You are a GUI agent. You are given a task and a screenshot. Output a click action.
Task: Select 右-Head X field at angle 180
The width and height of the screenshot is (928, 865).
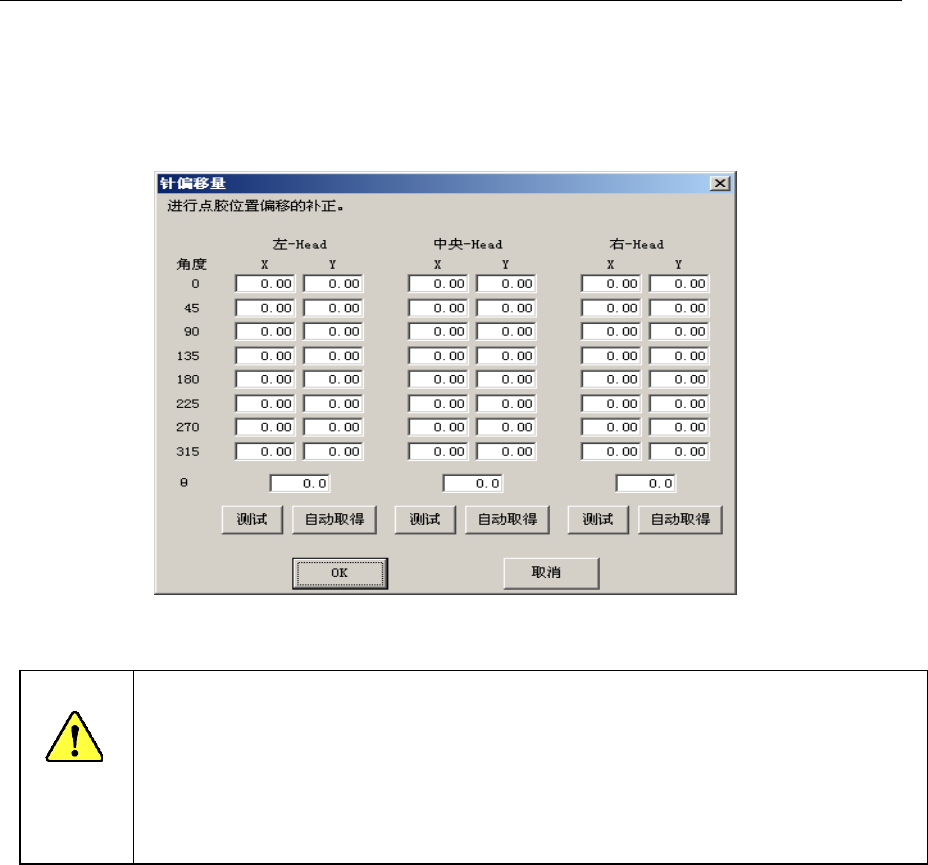point(611,379)
